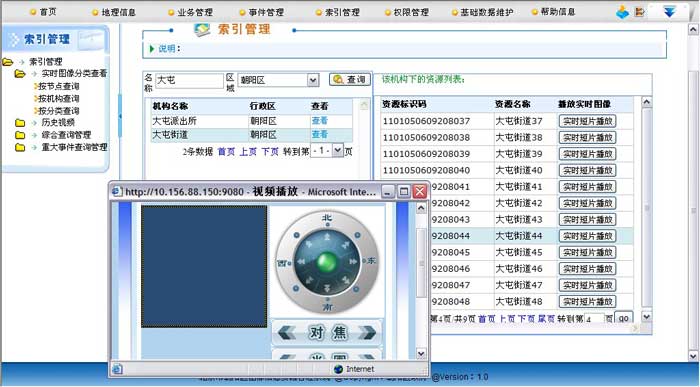Click 查看 link for 大屯街道
700x387 pixels.
point(320,134)
